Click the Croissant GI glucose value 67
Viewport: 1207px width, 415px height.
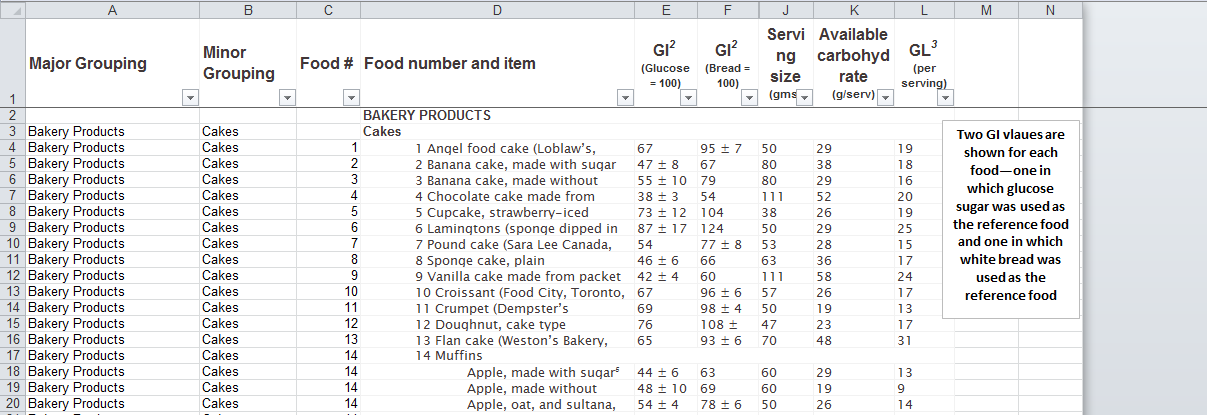click(x=644, y=292)
